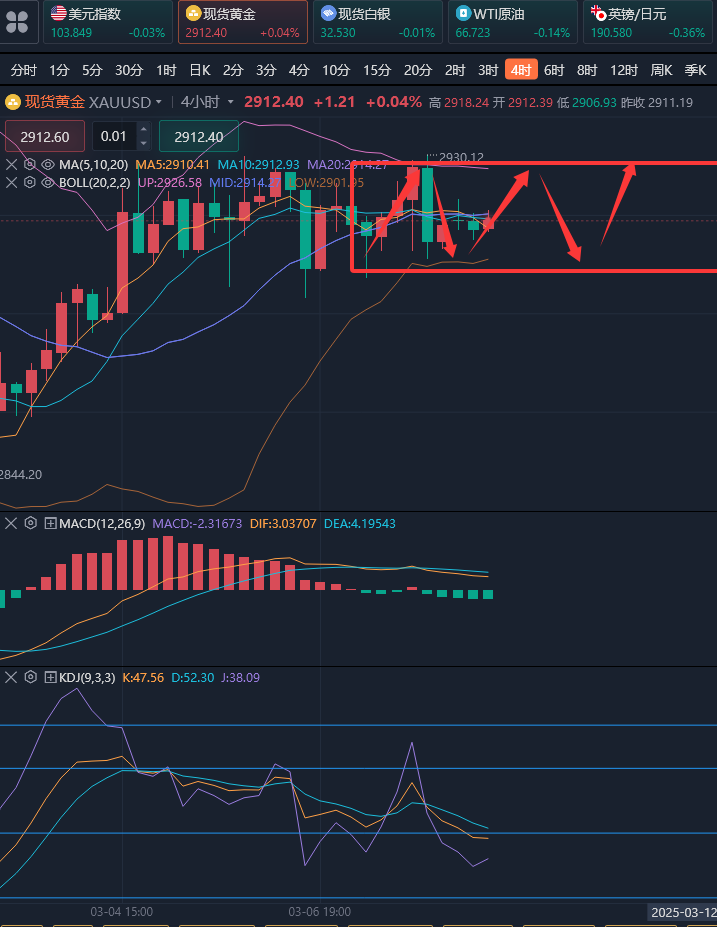717x927 pixels.
Task: Switch to the 2分 timeframe
Action: [x=233, y=70]
